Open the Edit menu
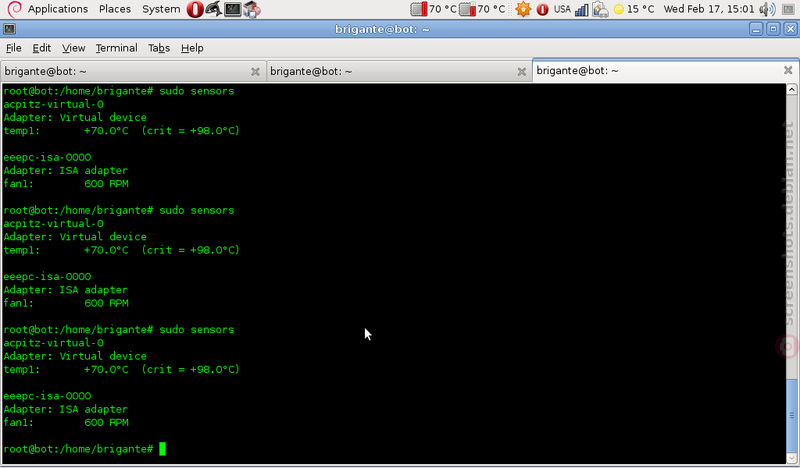This screenshot has height=468, width=800. coord(41,48)
